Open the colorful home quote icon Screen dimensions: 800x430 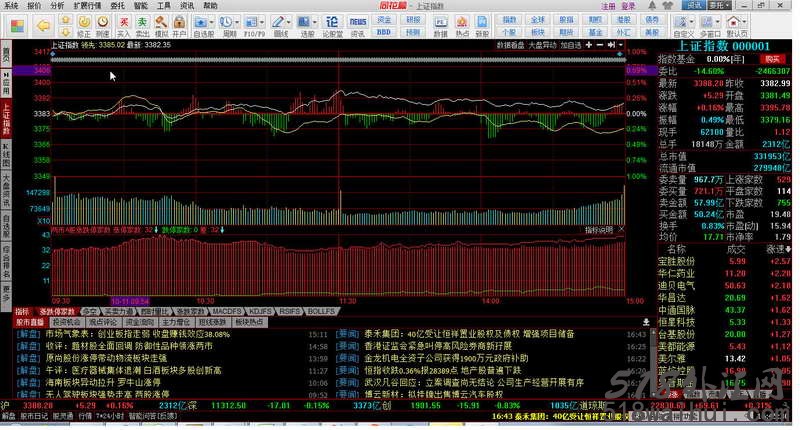(x=17, y=26)
